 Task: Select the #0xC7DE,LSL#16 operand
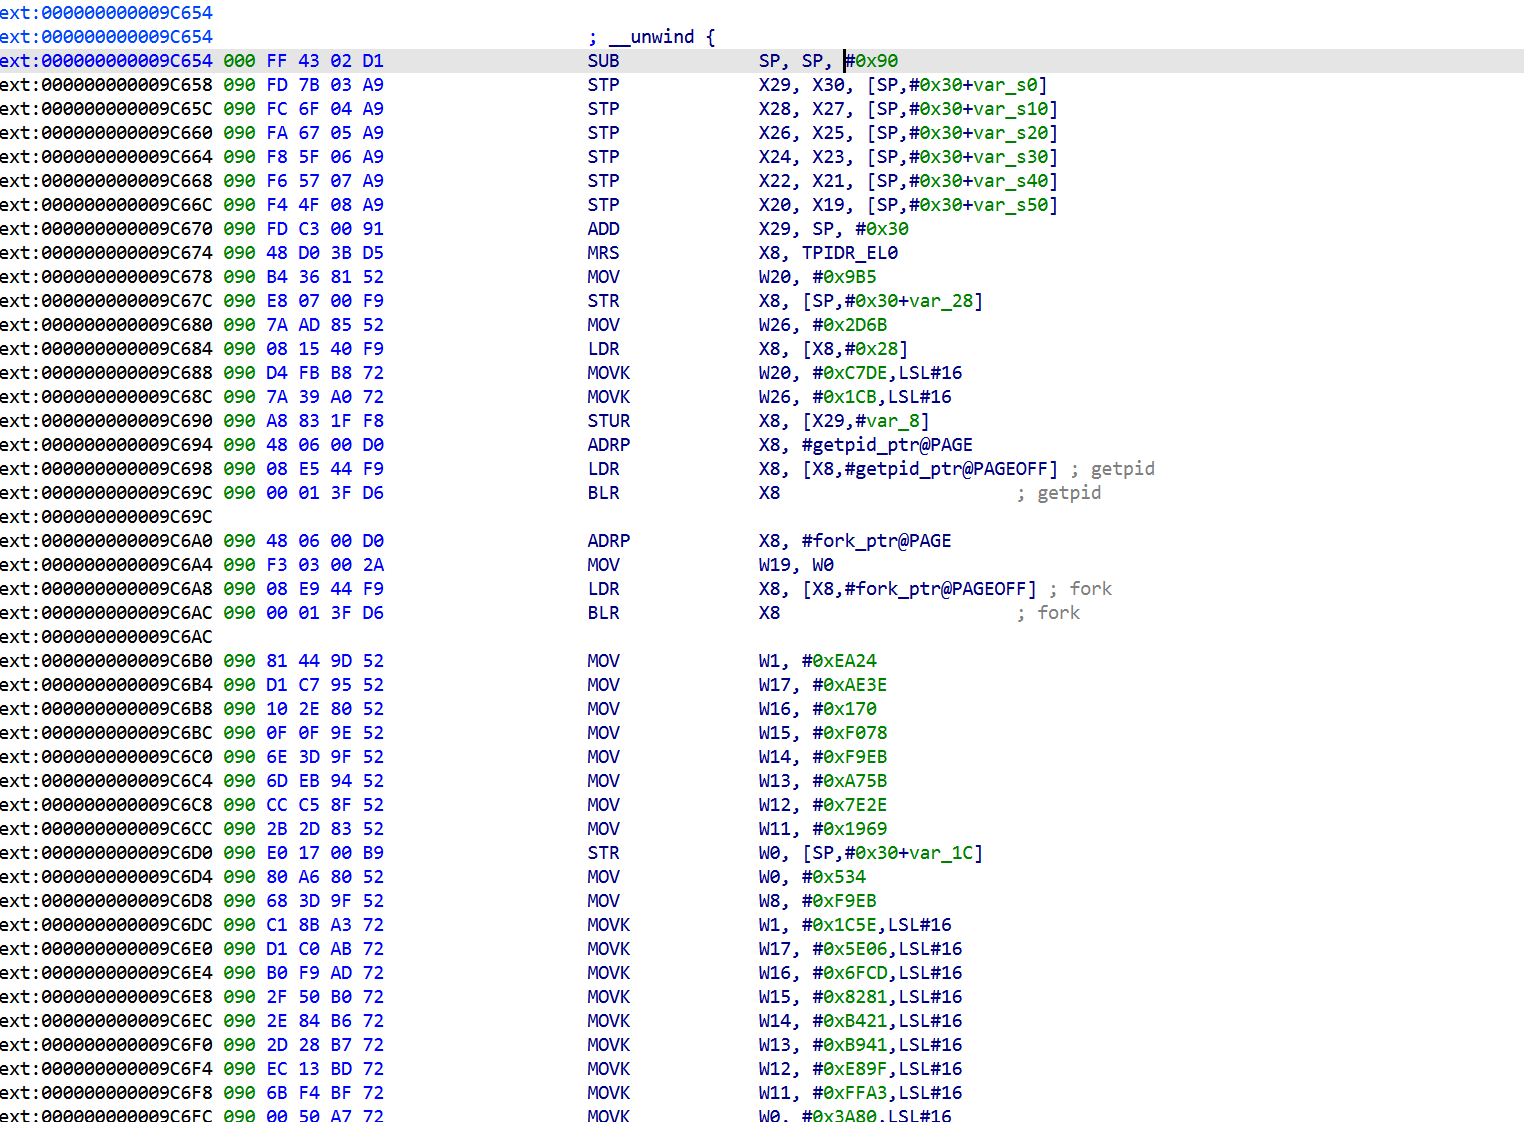[888, 373]
